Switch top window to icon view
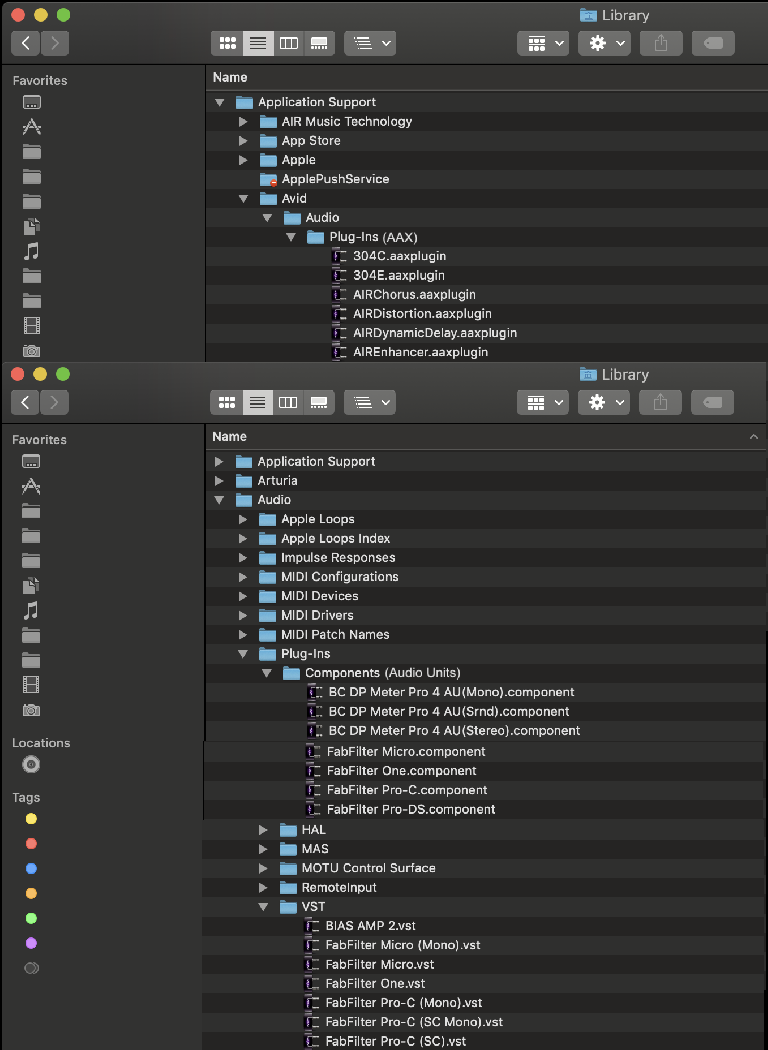 (228, 44)
